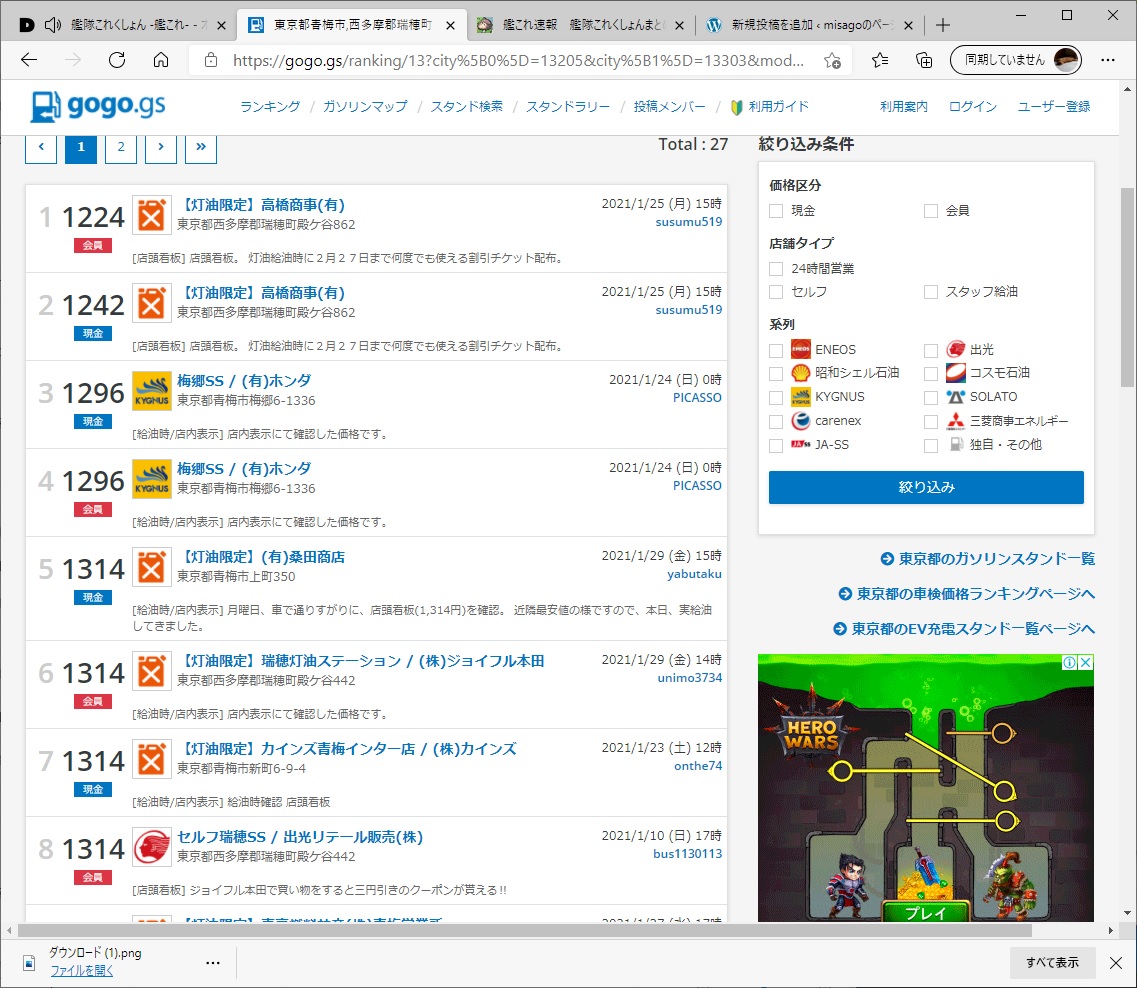Open download options ellipsis for ダウンロード (1).png

212,963
